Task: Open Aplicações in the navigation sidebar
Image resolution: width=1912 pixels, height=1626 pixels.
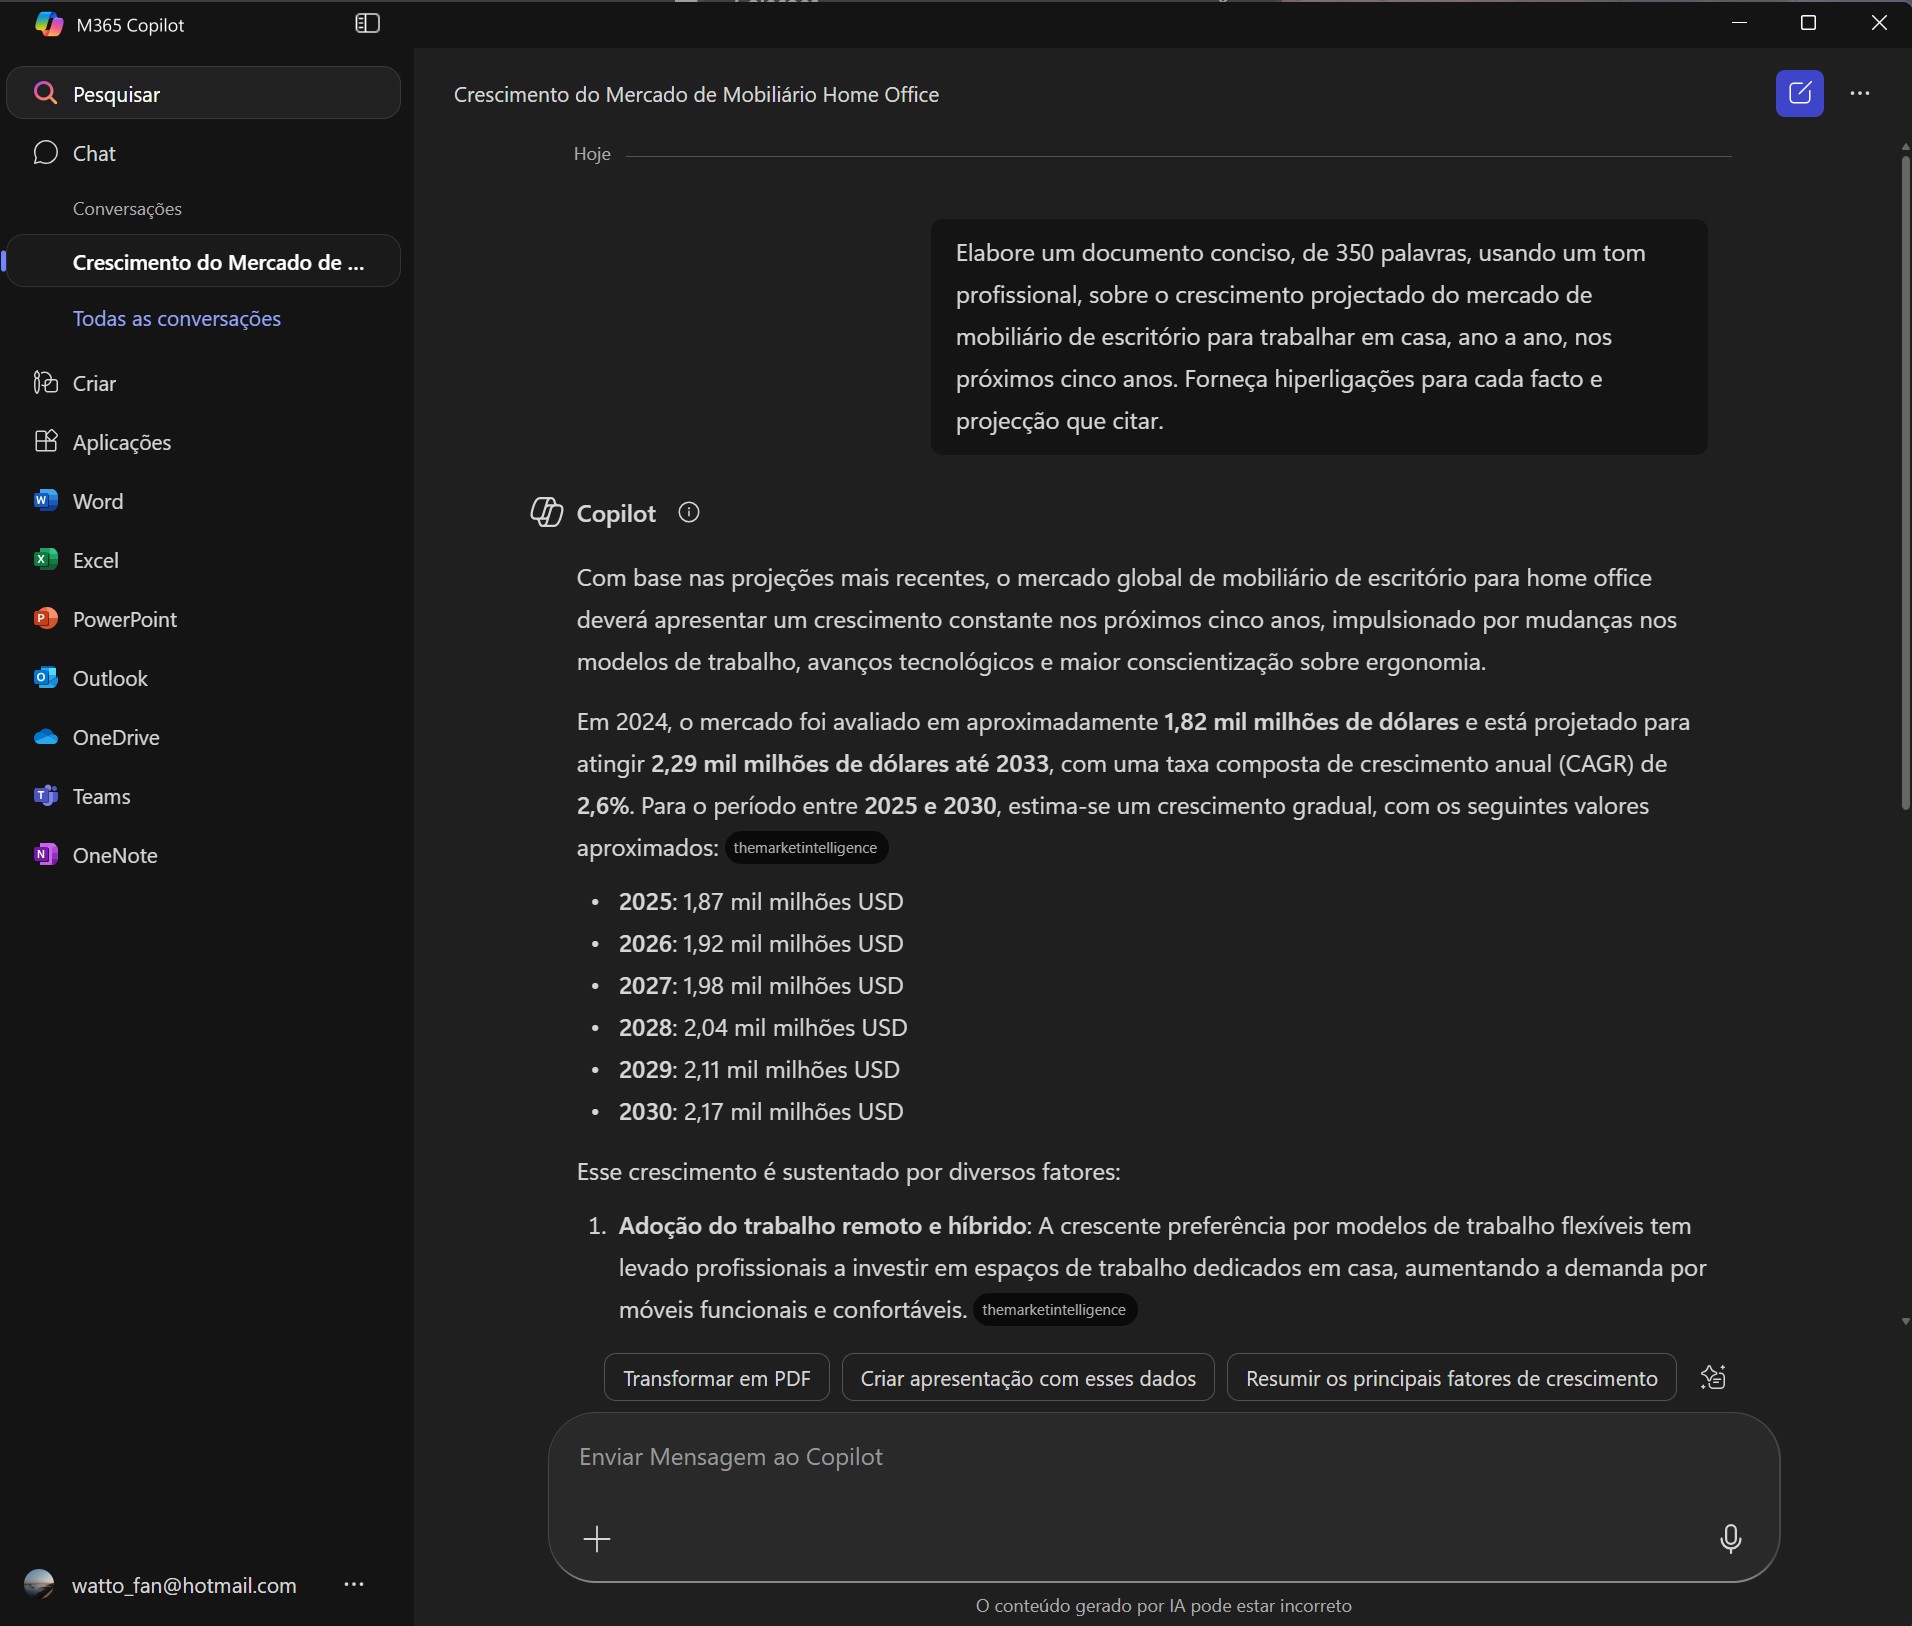Action: (x=121, y=442)
